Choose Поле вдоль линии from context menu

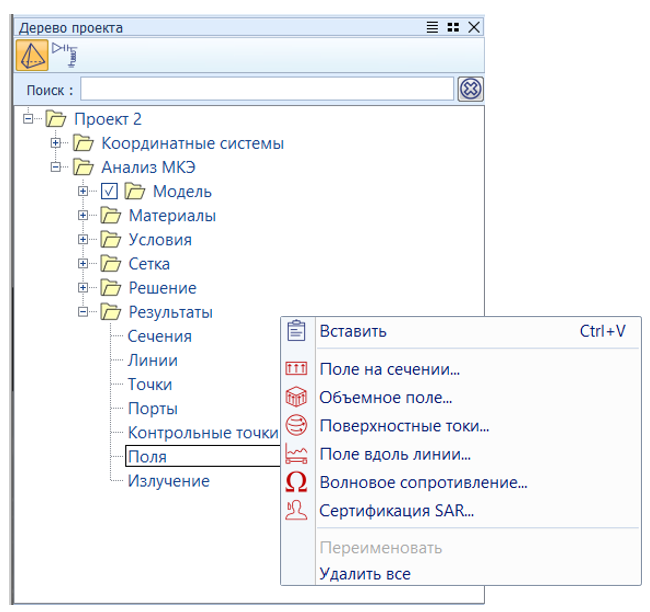pos(394,455)
